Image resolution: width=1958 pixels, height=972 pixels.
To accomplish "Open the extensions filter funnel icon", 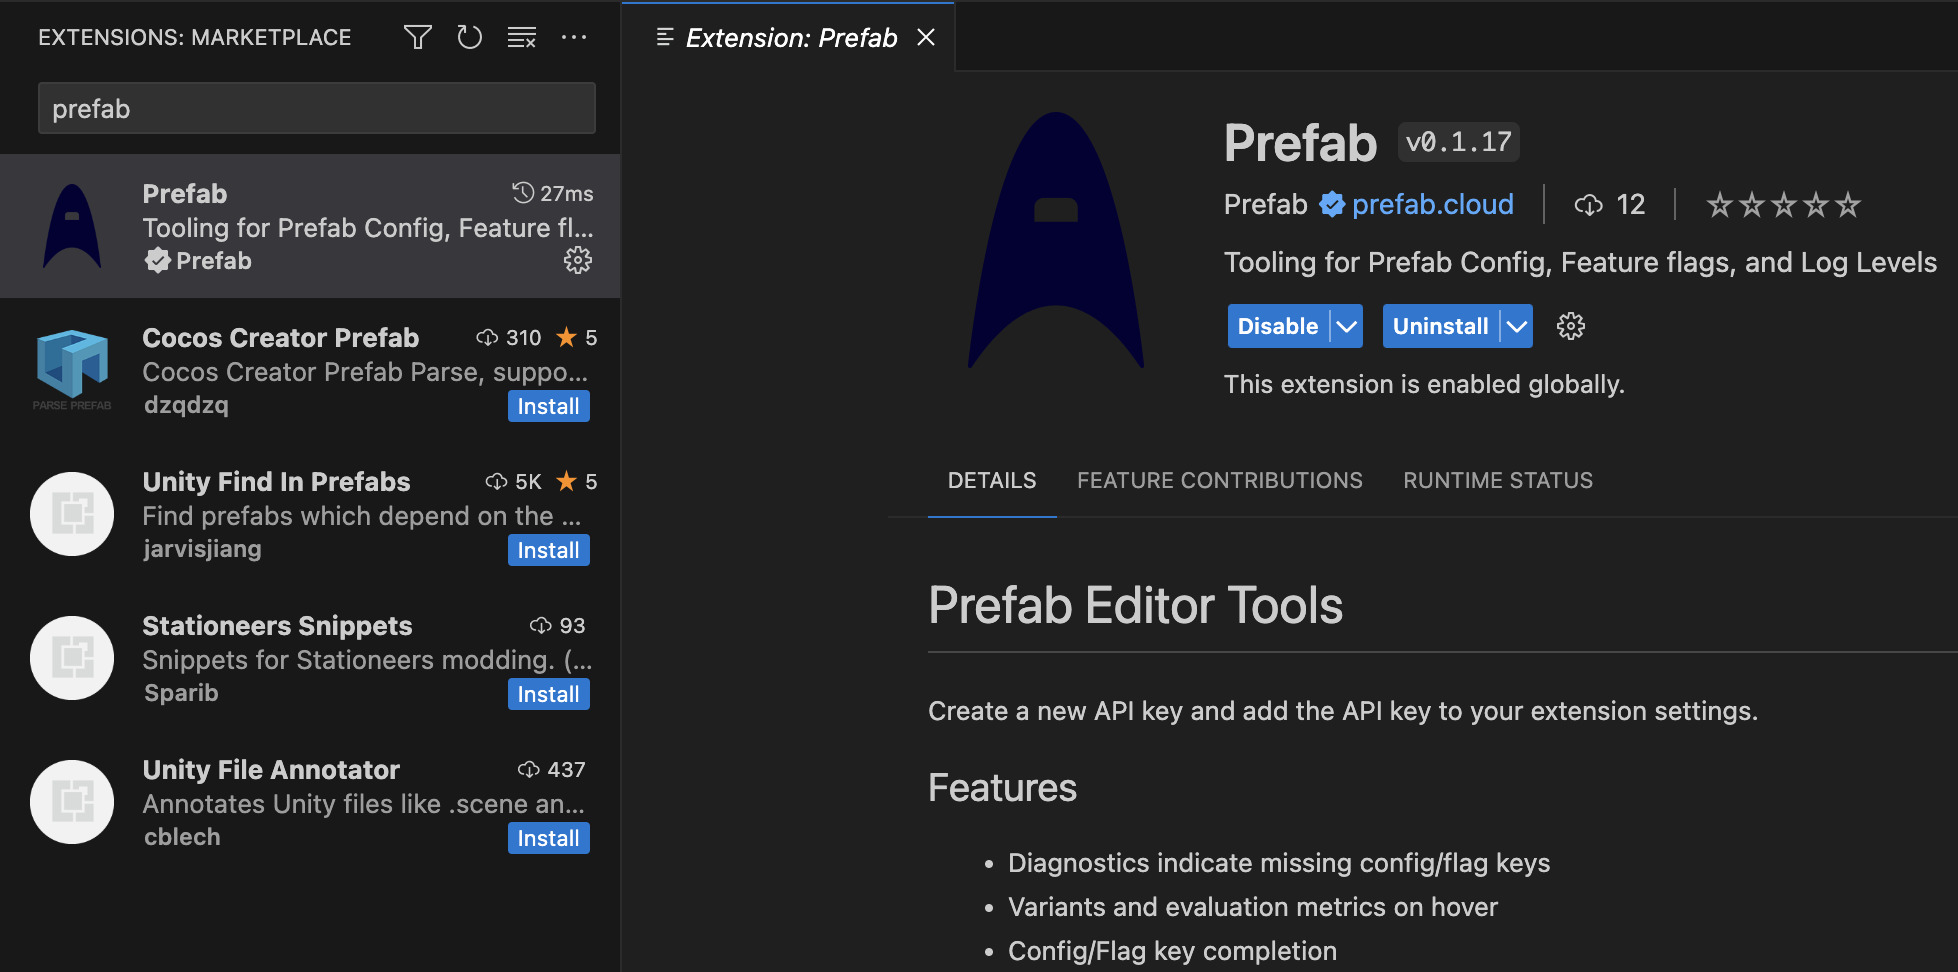I will coord(418,38).
